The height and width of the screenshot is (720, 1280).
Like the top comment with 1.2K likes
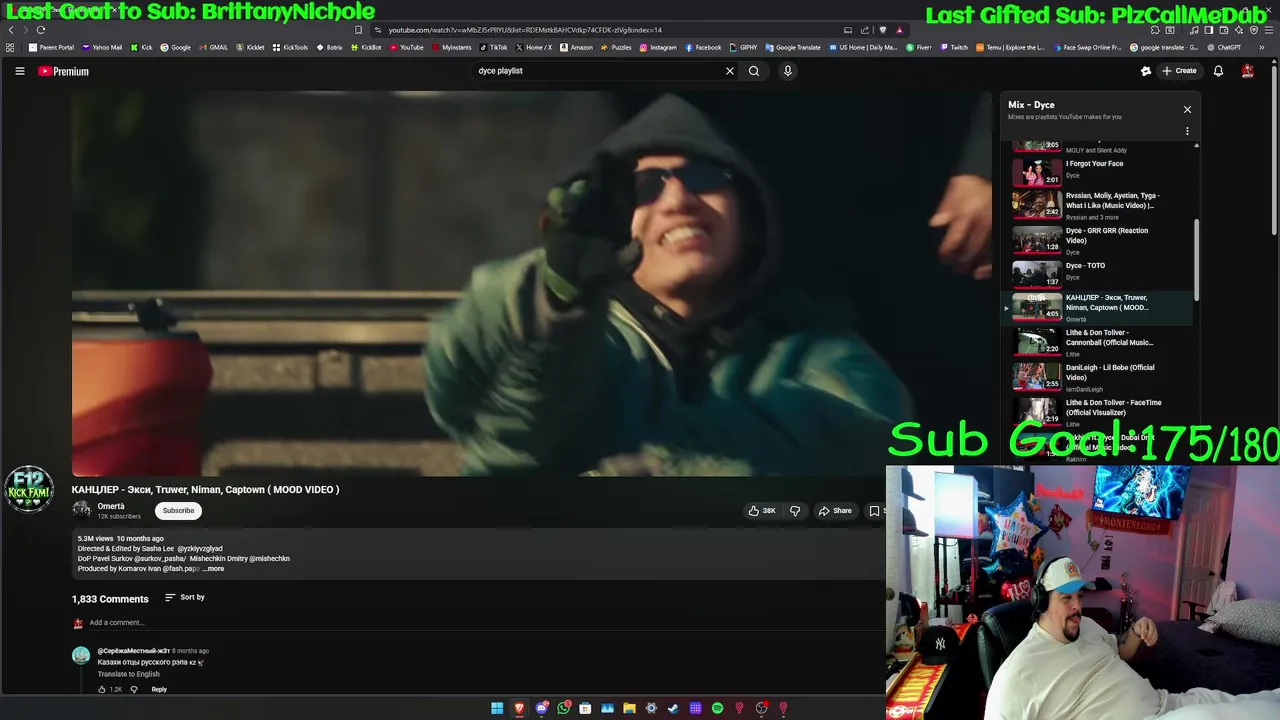click(102, 689)
